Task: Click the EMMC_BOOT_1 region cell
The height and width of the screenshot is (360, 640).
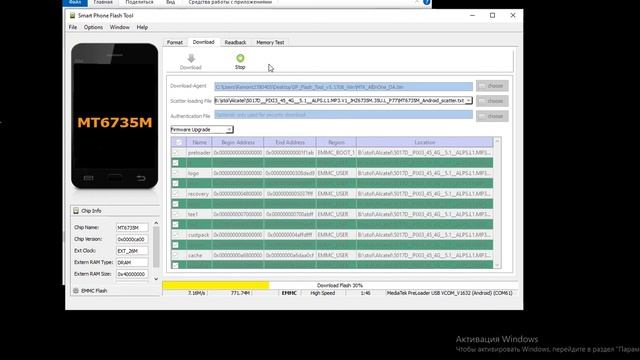Action: 336,153
